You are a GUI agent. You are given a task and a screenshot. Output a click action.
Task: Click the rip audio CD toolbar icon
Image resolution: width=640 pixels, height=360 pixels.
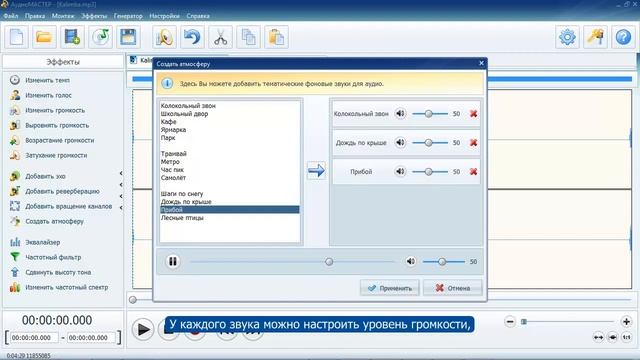(100, 37)
